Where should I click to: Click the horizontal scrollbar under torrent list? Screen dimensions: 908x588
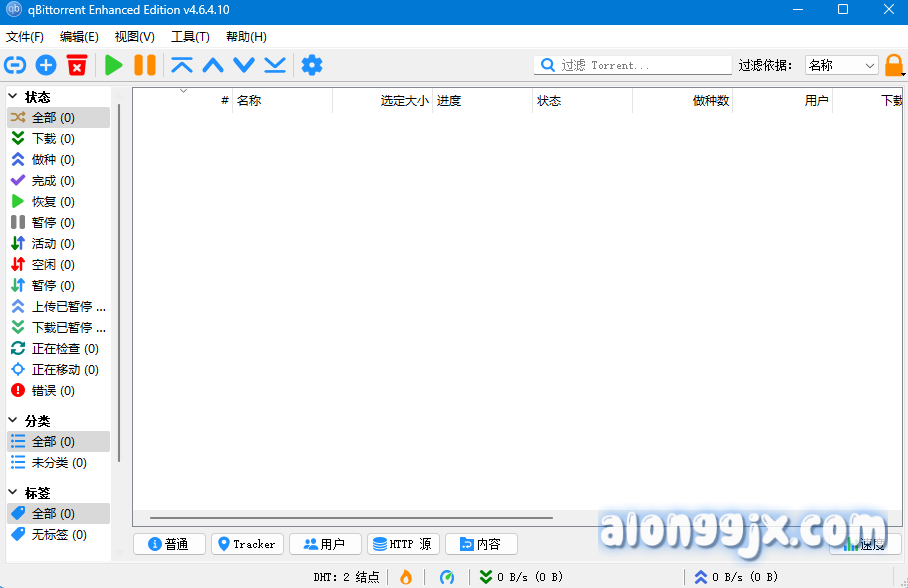(350, 518)
